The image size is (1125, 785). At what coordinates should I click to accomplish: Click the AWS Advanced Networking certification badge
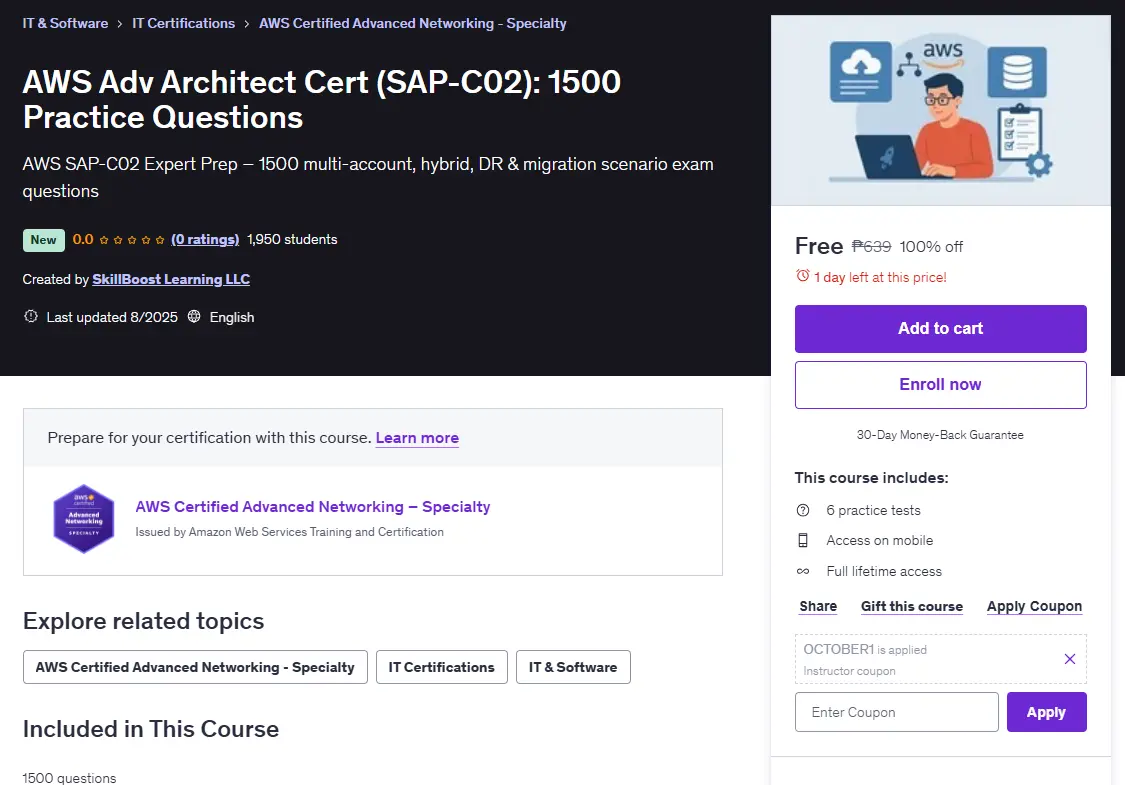tap(84, 519)
